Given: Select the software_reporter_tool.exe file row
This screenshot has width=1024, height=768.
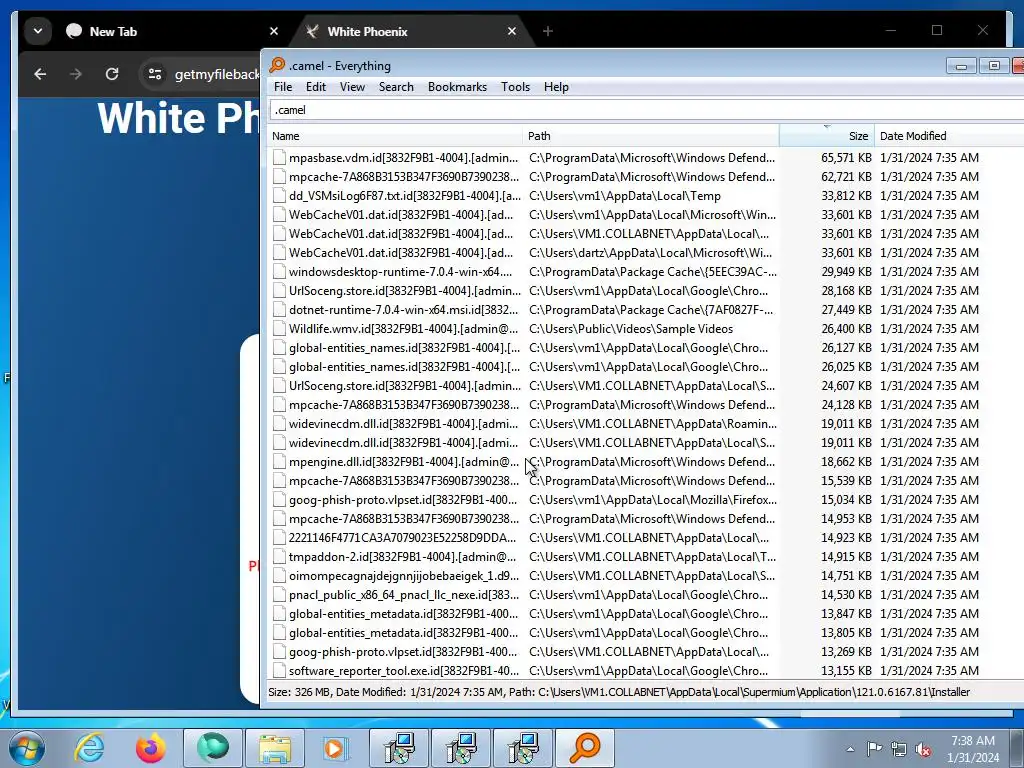Looking at the screenshot, I should pyautogui.click(x=646, y=671).
